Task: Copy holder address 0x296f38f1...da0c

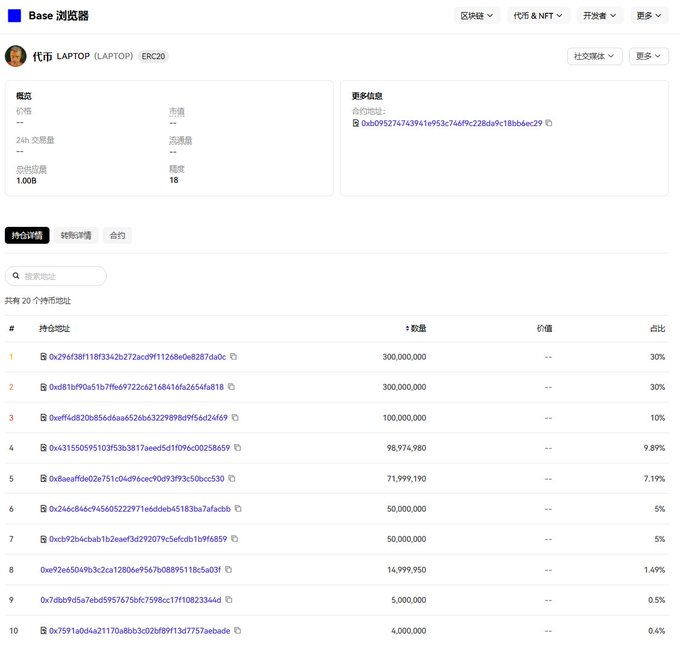Action: 233,357
